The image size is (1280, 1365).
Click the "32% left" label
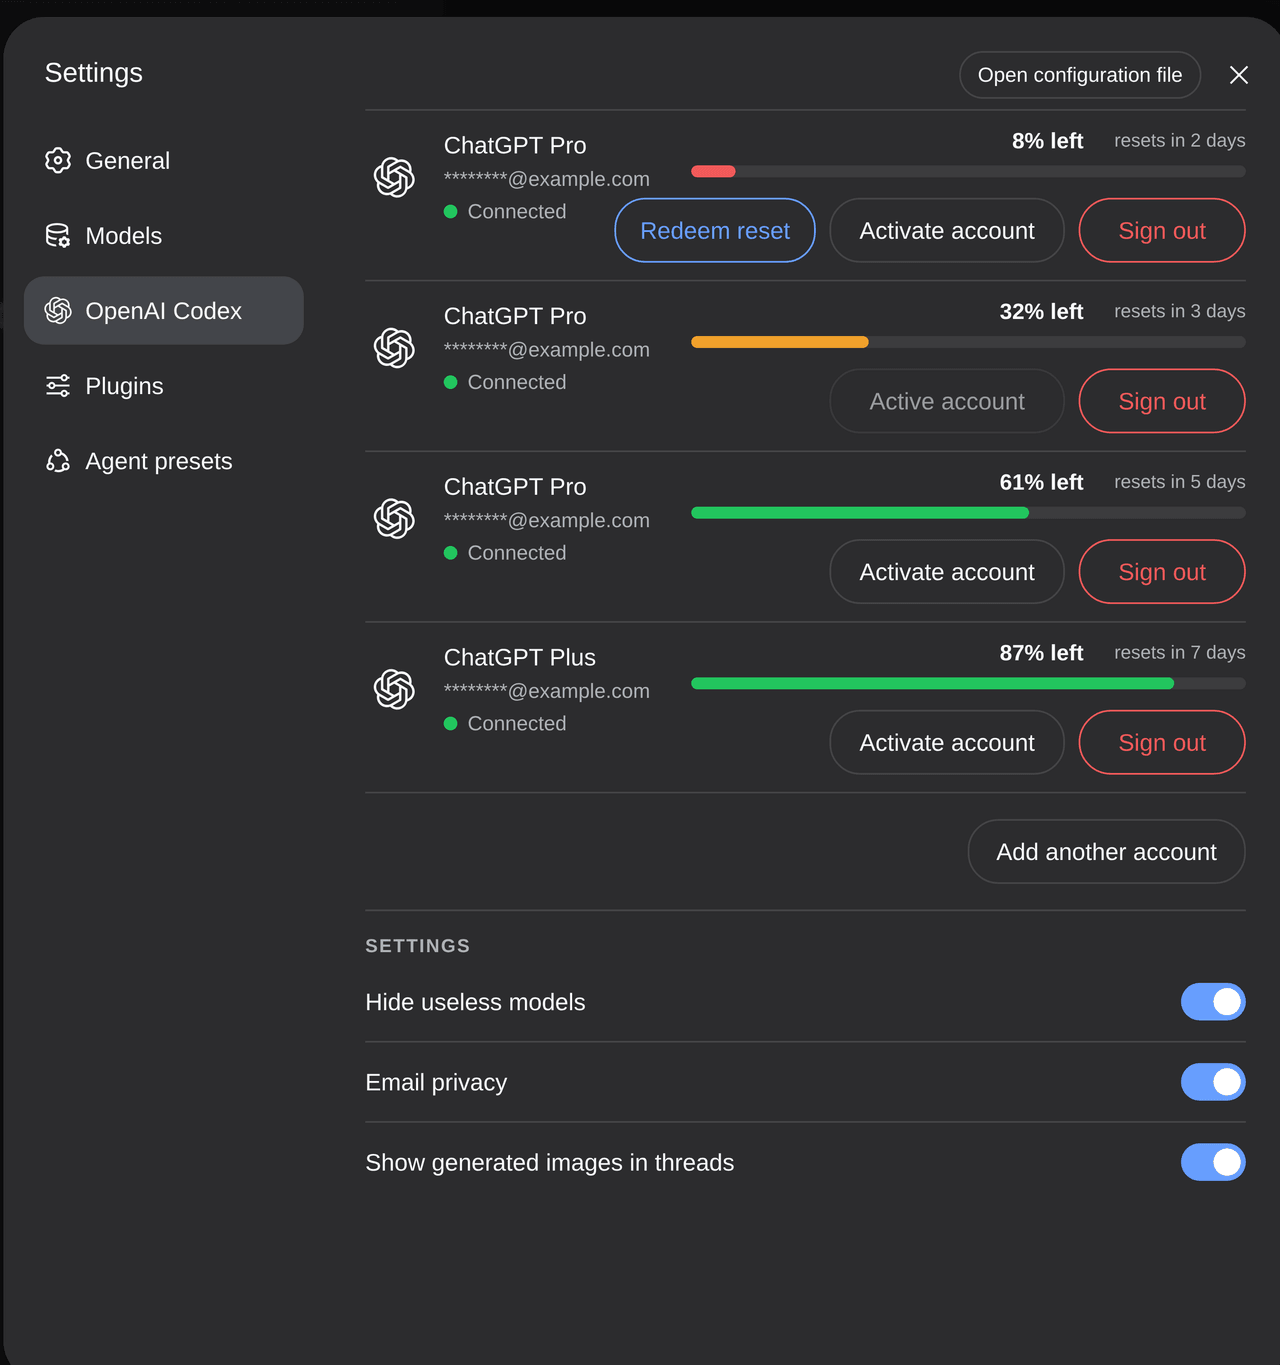(1041, 312)
